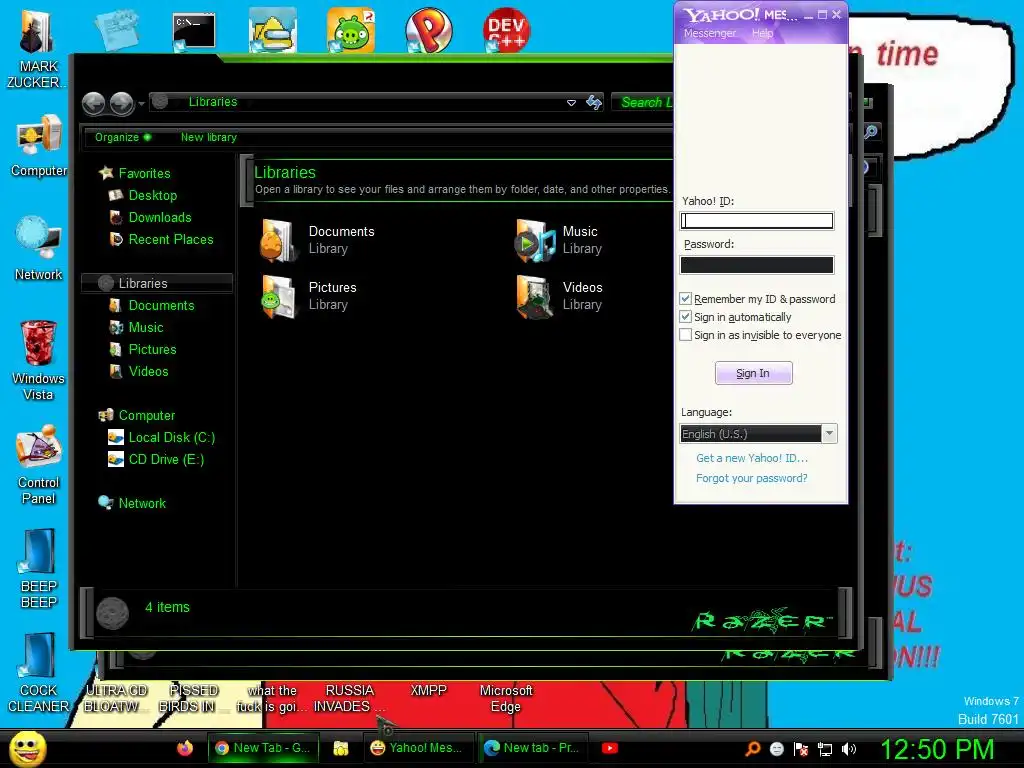Image resolution: width=1024 pixels, height=768 pixels.
Task: Toggle Sign in automatically checkbox
Action: tap(685, 317)
